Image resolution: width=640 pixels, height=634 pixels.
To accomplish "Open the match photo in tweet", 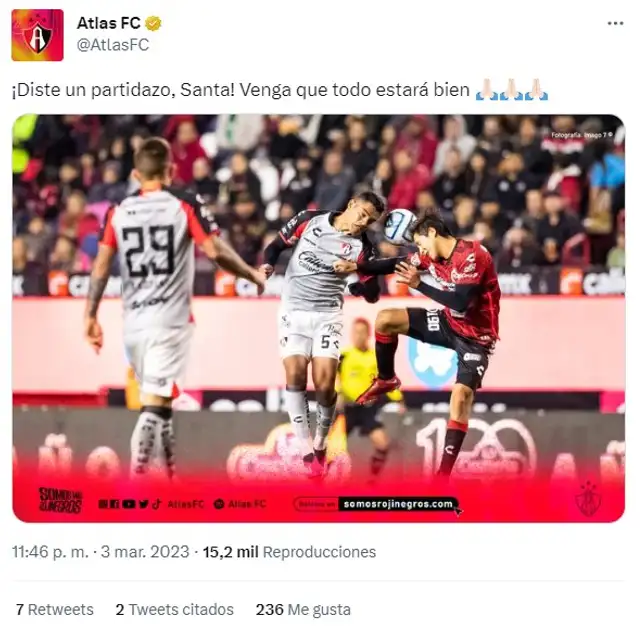I will click(x=318, y=318).
